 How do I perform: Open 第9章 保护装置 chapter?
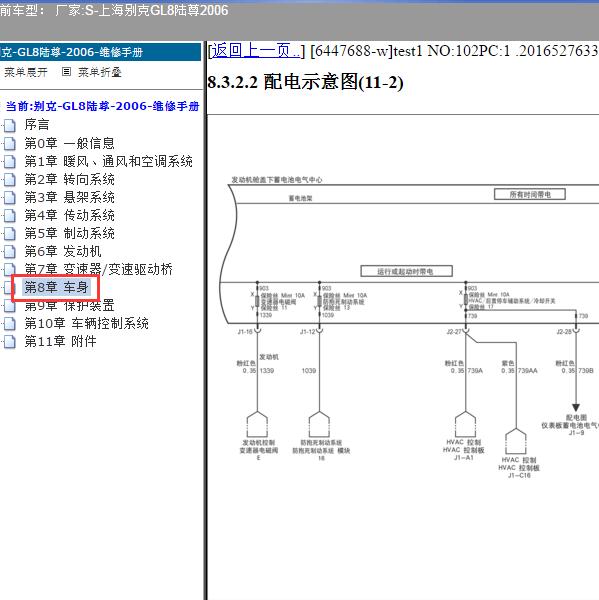point(69,305)
